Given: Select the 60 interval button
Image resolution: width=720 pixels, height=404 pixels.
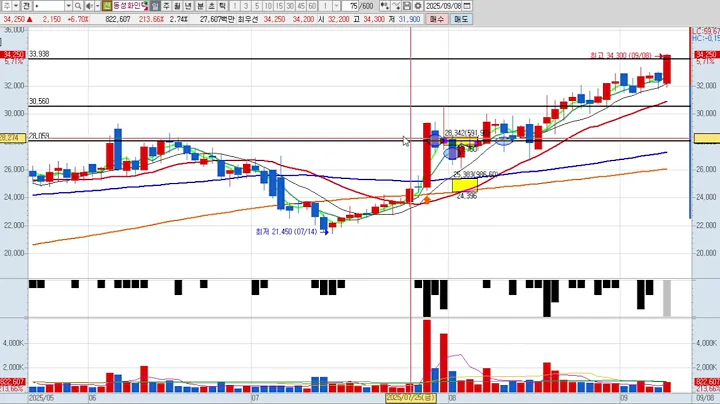Looking at the screenshot, I should pyautogui.click(x=312, y=6).
